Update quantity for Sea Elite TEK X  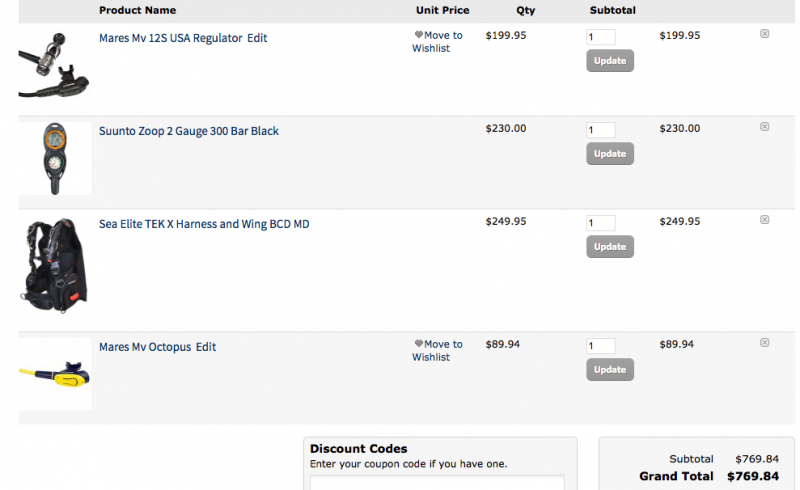[610, 247]
